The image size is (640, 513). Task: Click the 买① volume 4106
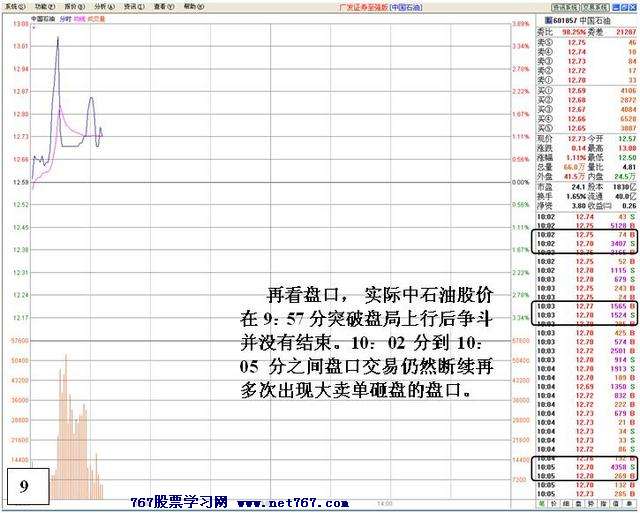628,91
